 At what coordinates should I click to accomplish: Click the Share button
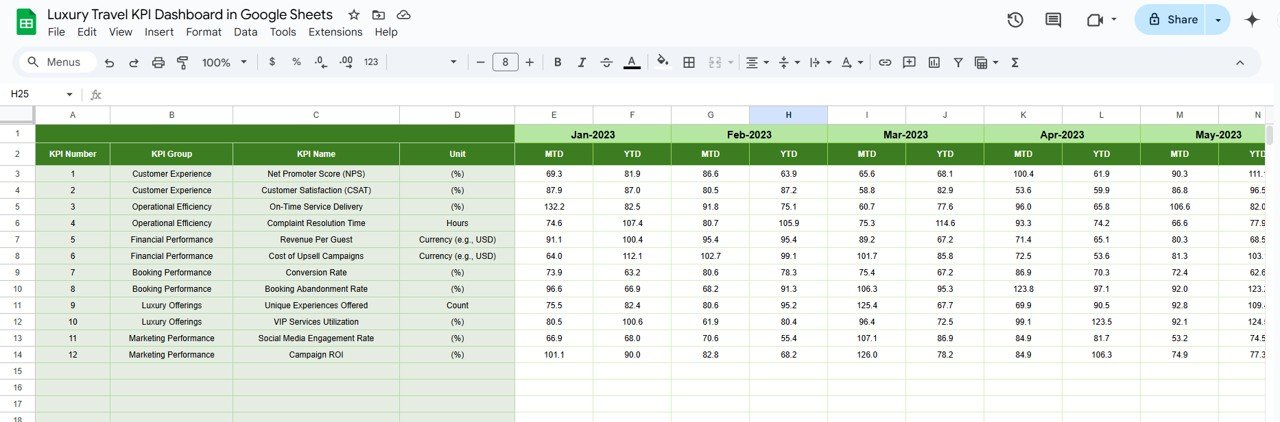pos(1170,20)
